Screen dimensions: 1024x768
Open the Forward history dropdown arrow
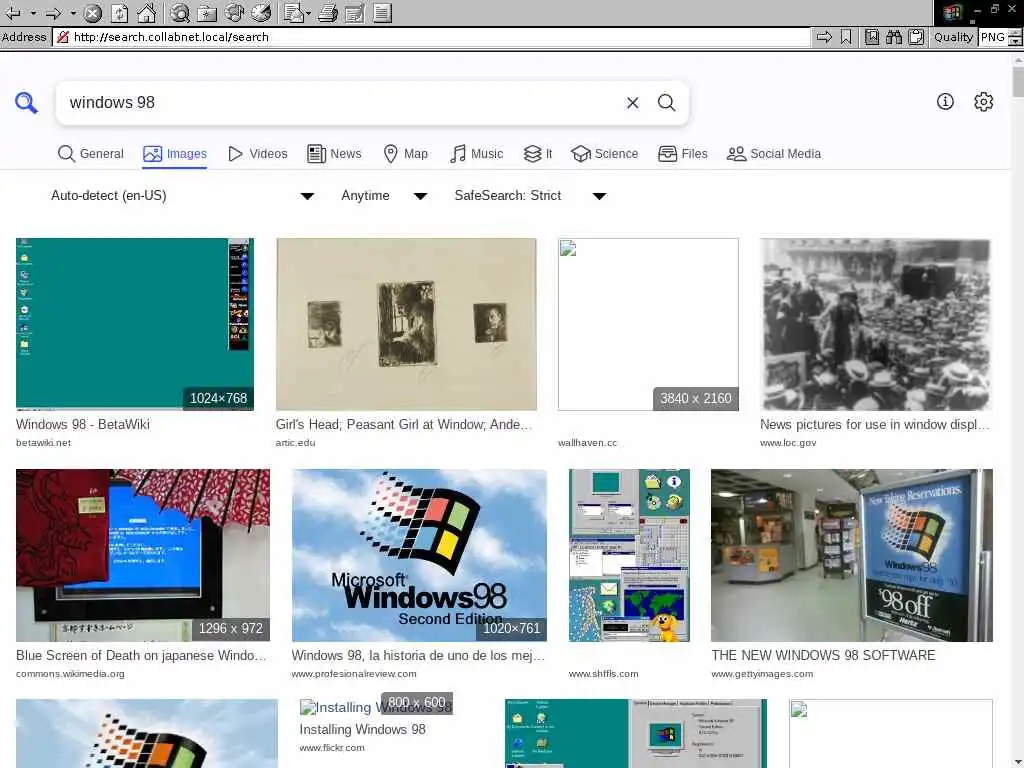tap(72, 12)
